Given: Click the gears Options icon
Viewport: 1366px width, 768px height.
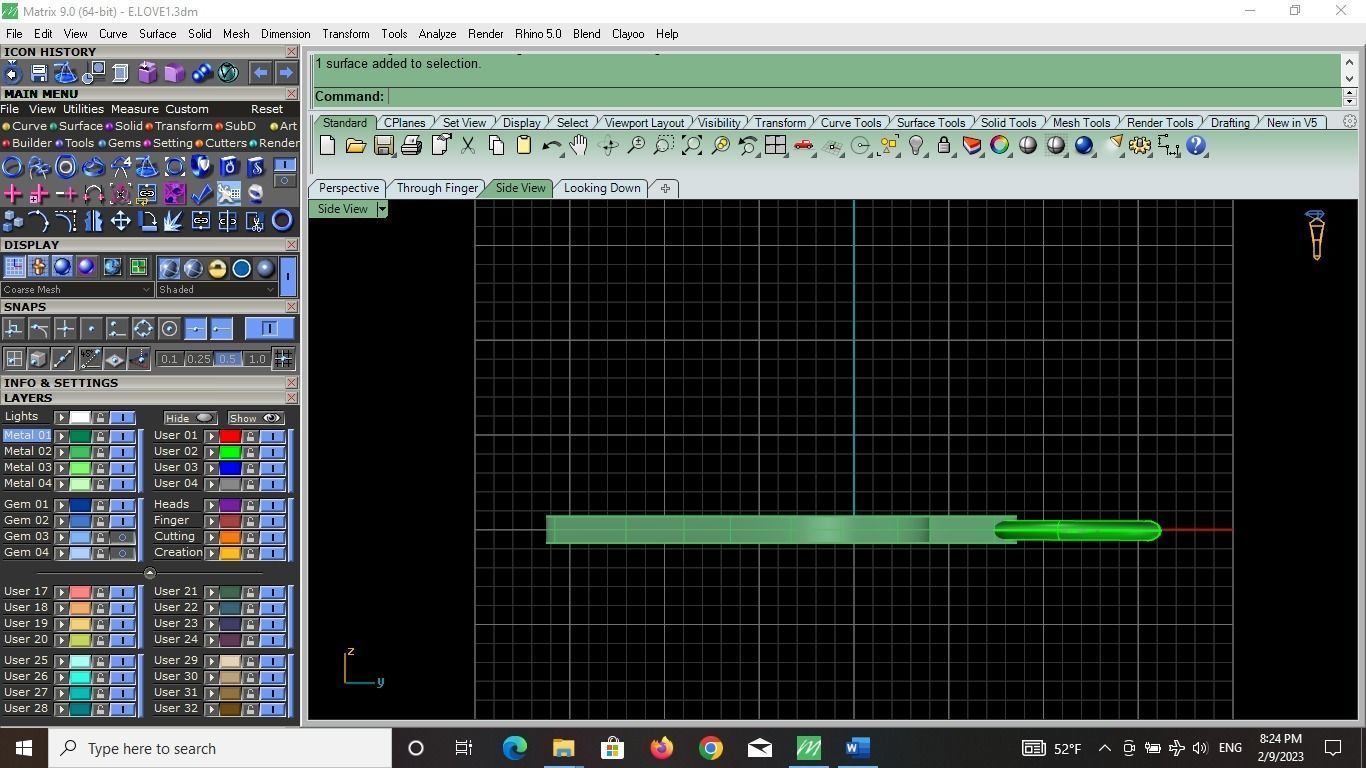Looking at the screenshot, I should pos(1139,146).
